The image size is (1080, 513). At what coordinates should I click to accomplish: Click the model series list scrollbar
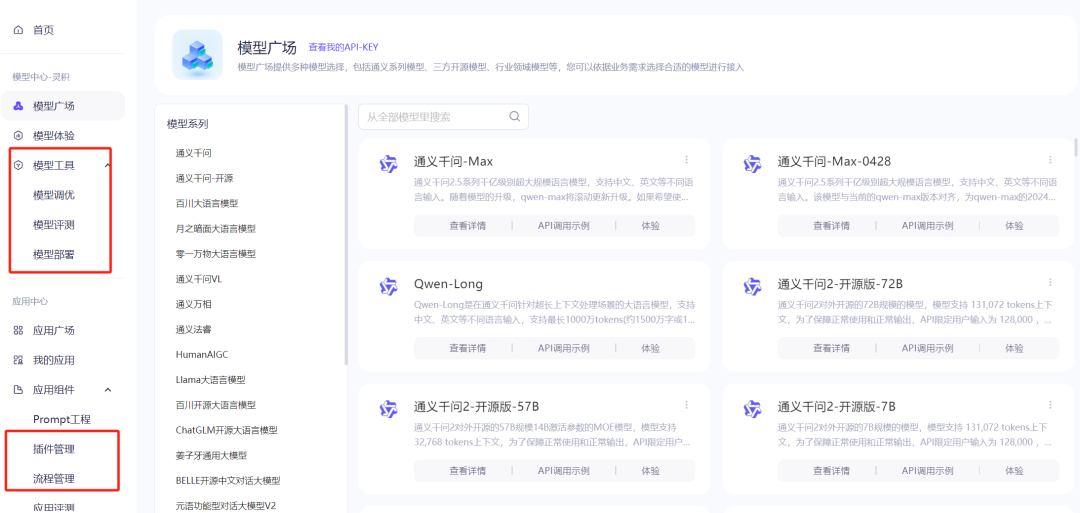pos(346,234)
